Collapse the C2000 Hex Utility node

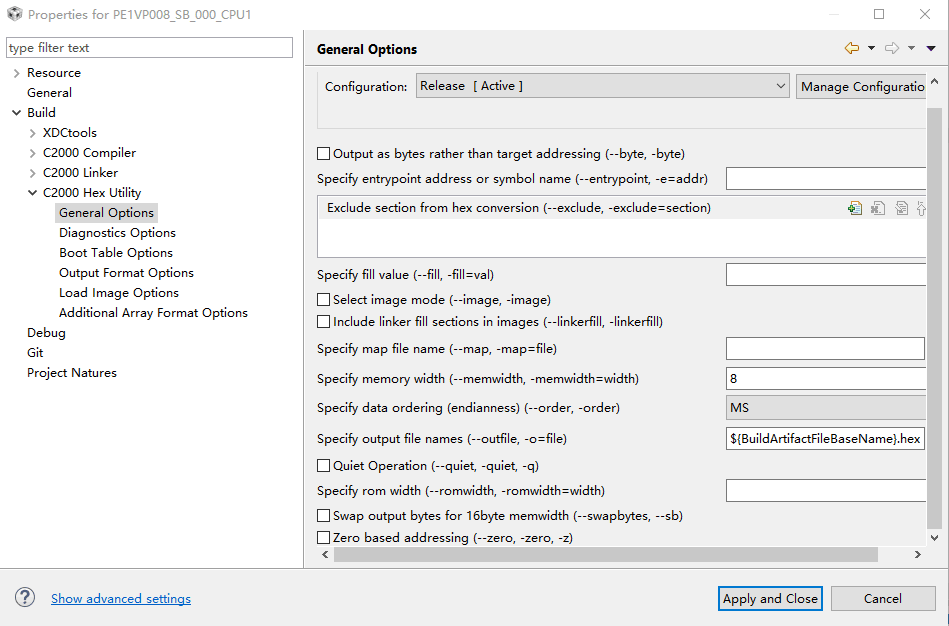[x=32, y=193]
